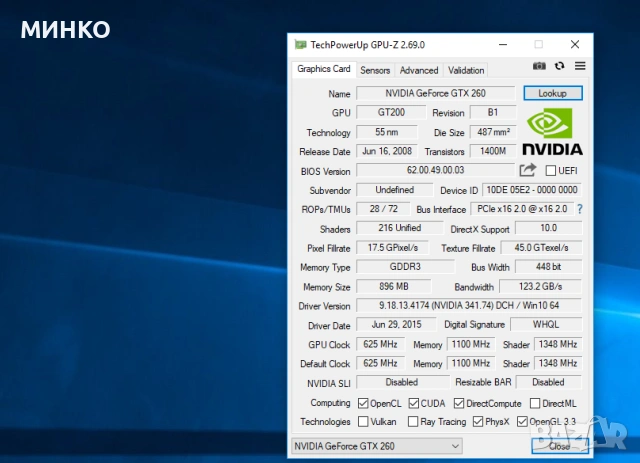Toggle the Ray Tracing checkbox
The image size is (640, 463).
tap(413, 421)
